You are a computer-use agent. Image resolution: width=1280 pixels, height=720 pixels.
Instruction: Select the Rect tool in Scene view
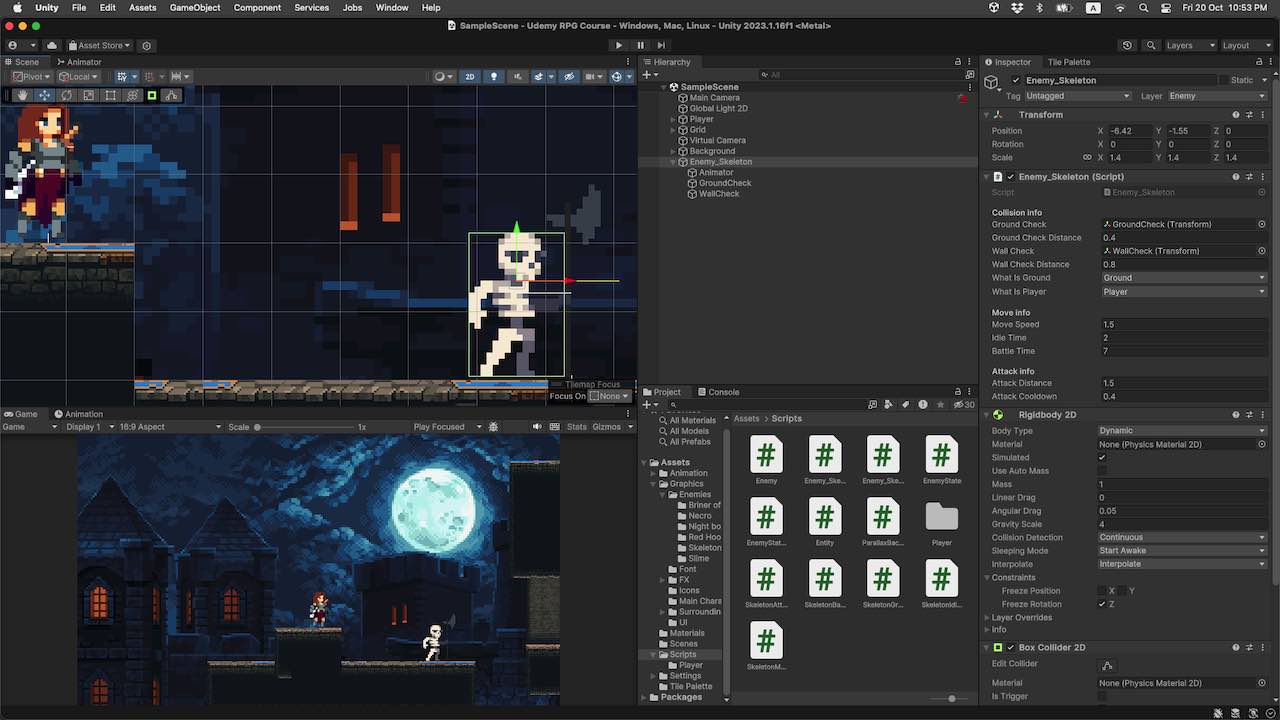[x=110, y=96]
